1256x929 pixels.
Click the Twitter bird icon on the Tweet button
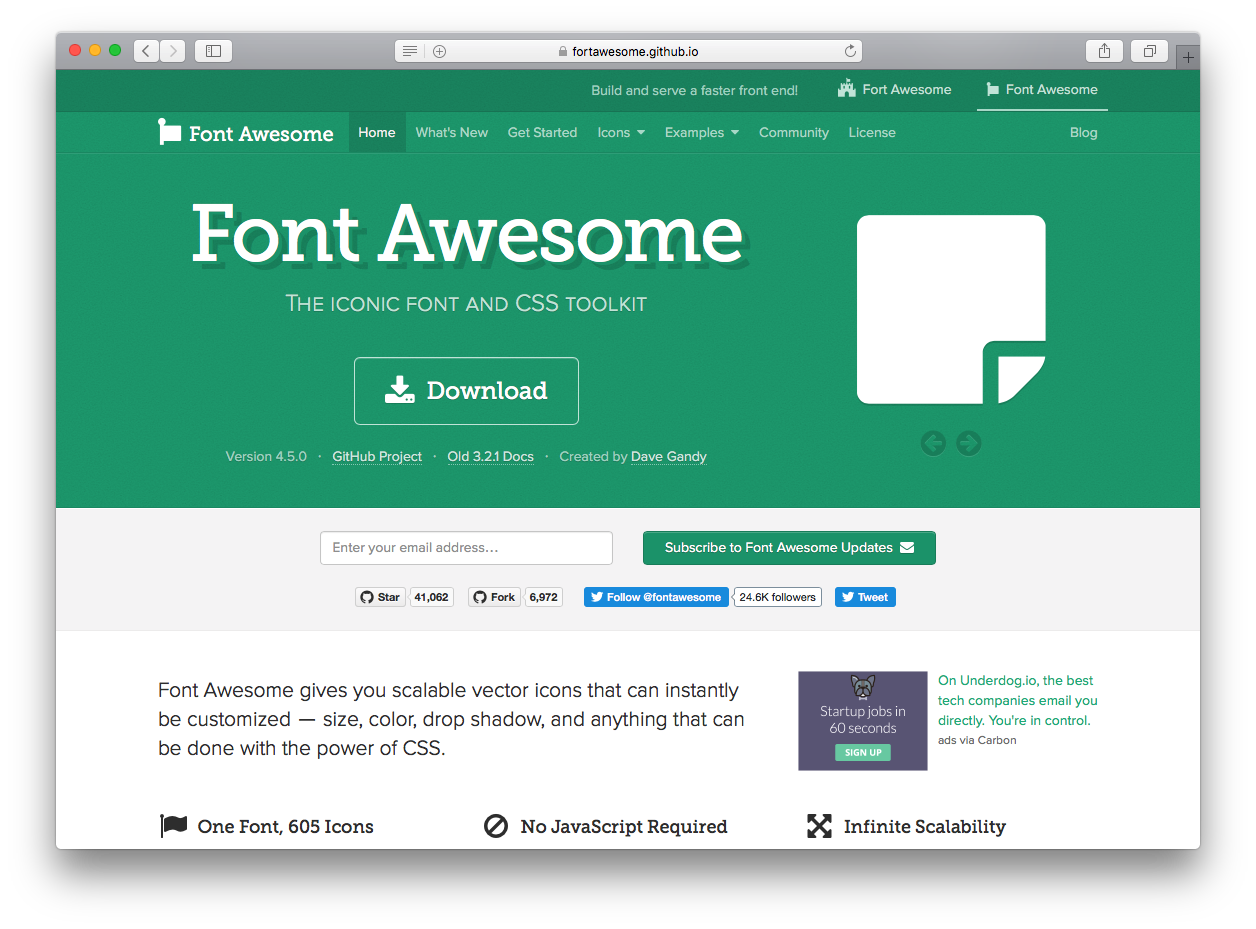[849, 596]
